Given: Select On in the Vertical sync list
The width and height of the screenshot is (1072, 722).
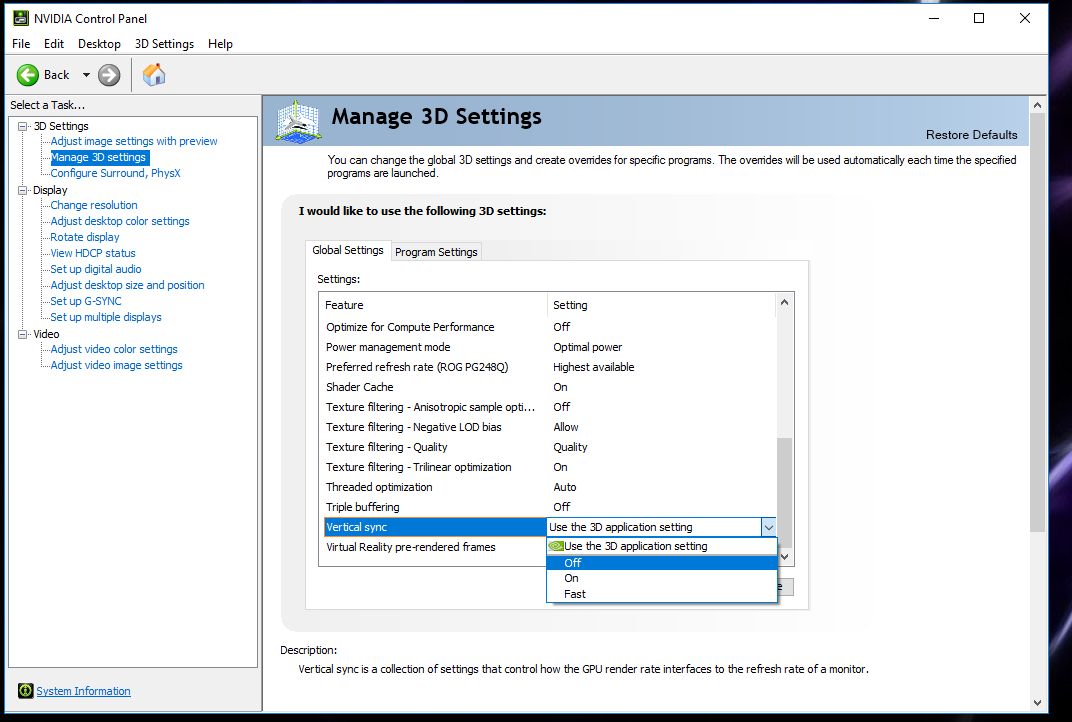Looking at the screenshot, I should 662,578.
